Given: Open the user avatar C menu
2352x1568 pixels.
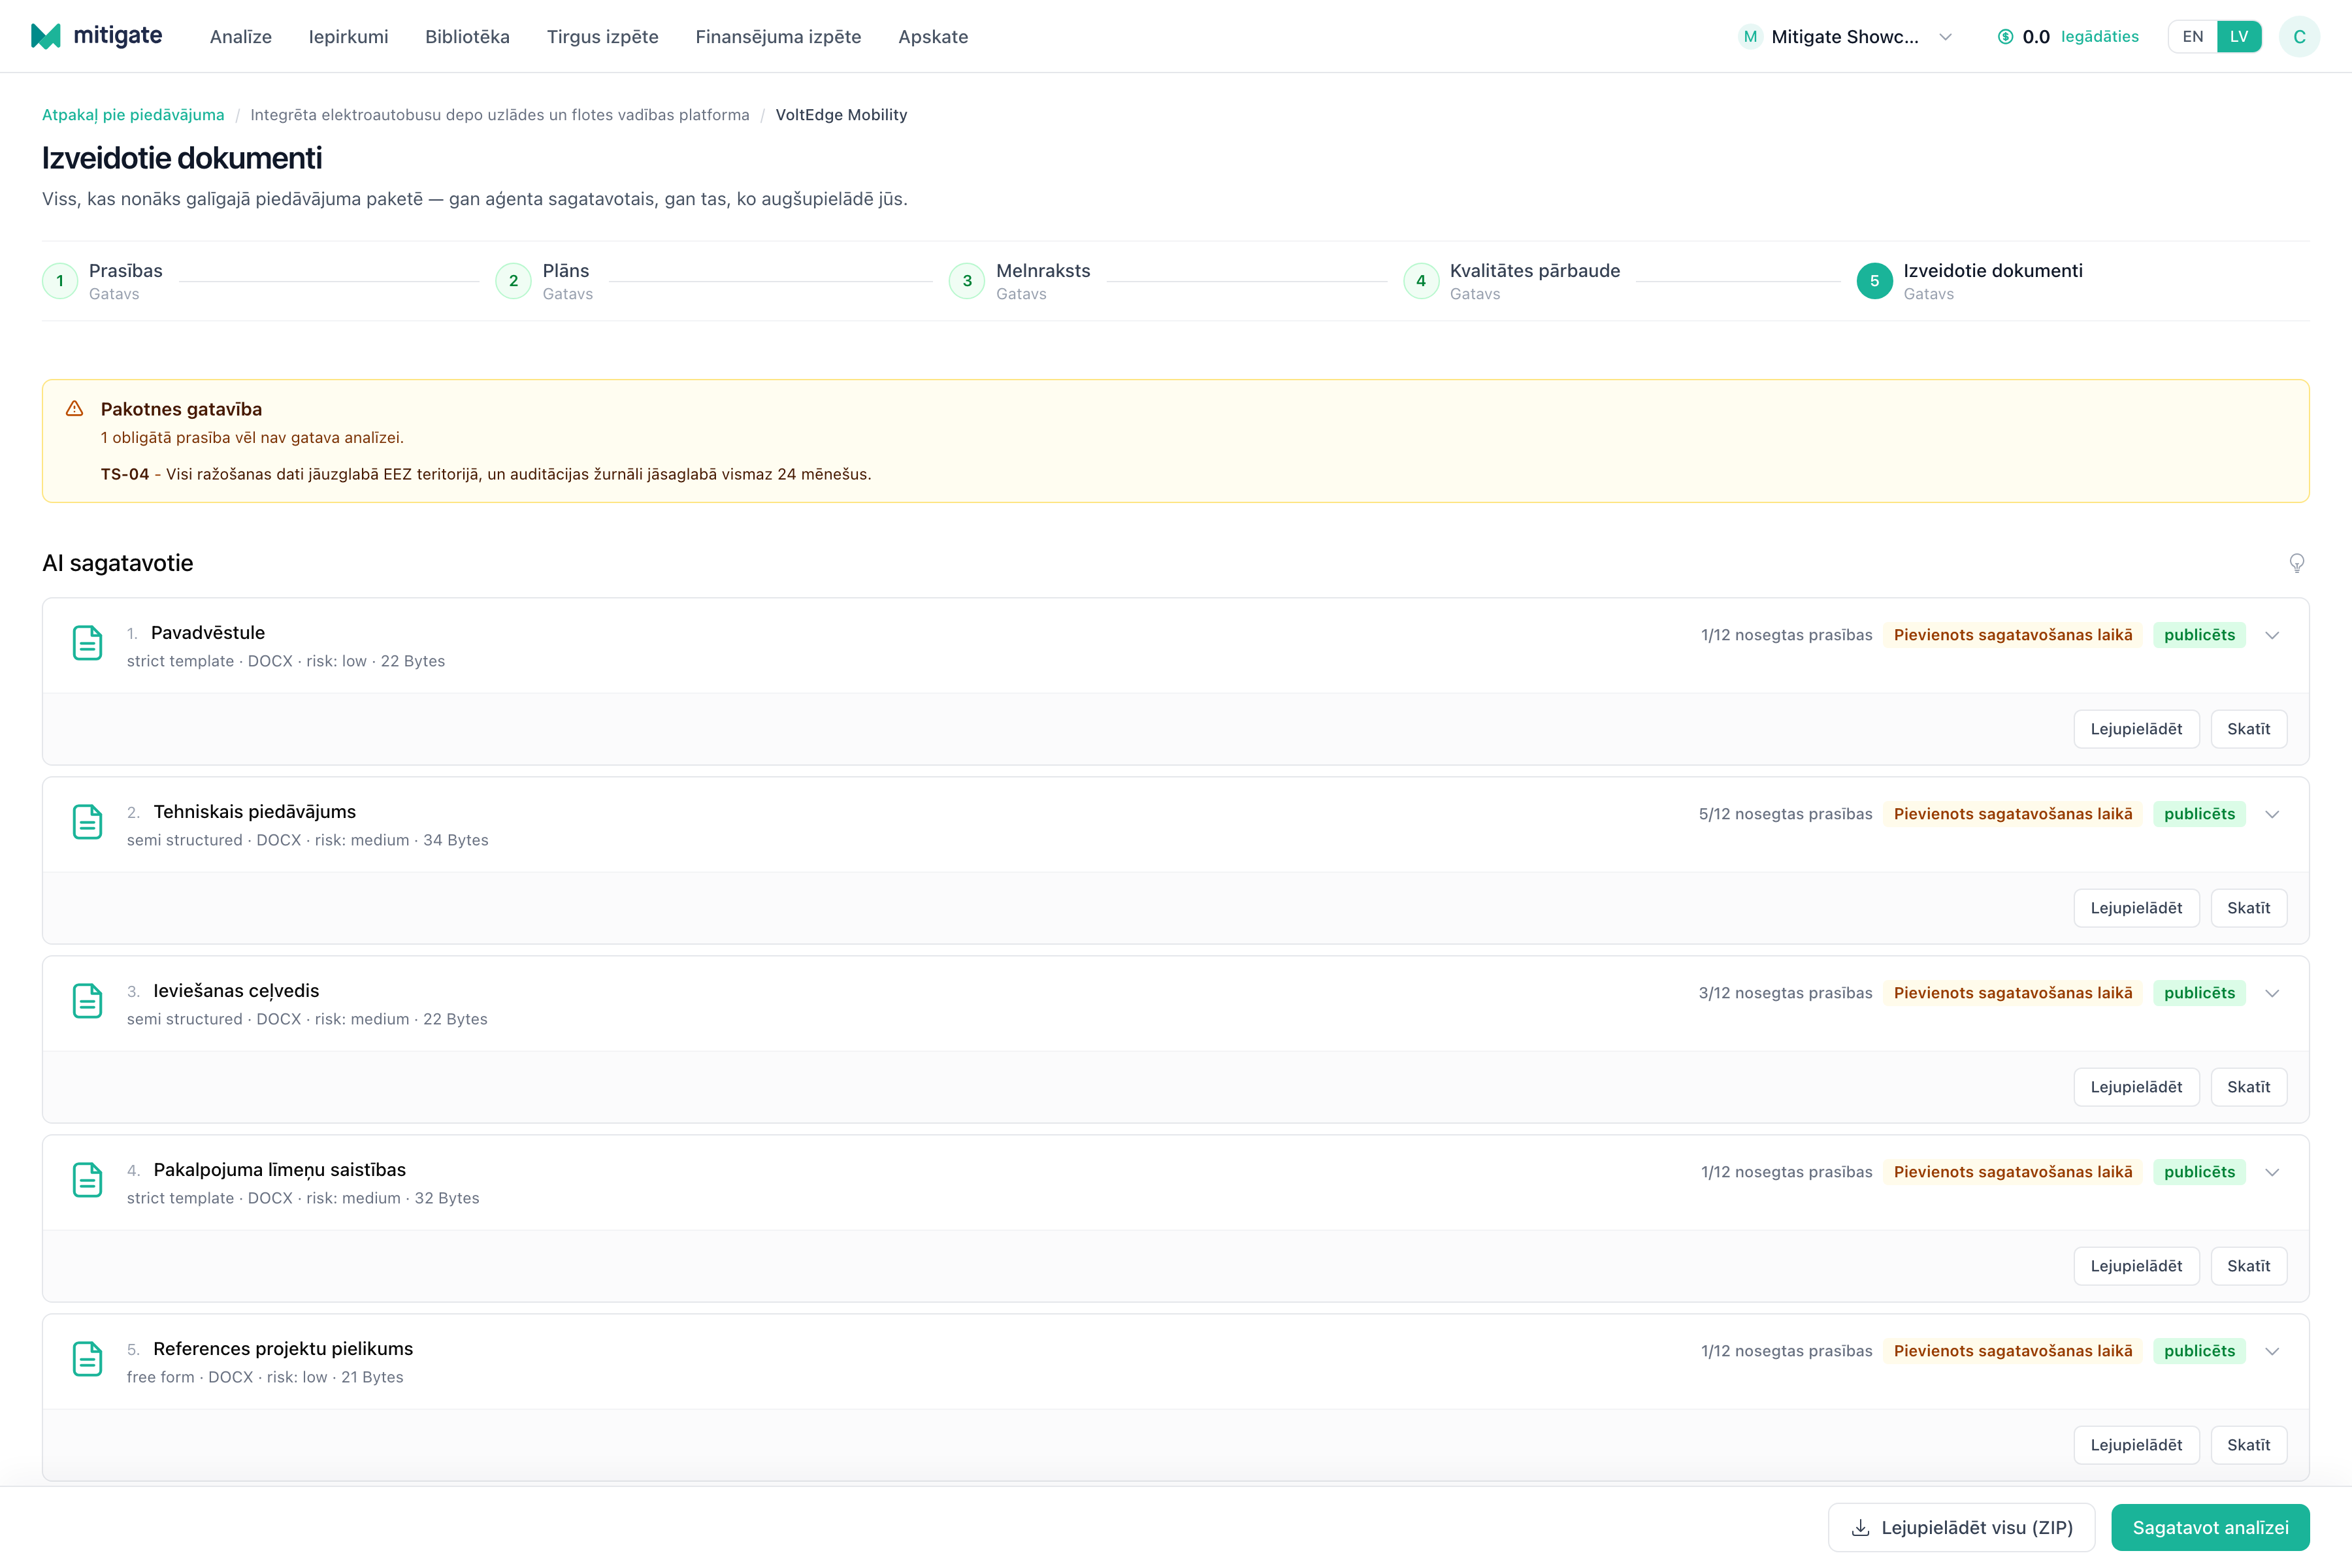Looking at the screenshot, I should click(2299, 37).
